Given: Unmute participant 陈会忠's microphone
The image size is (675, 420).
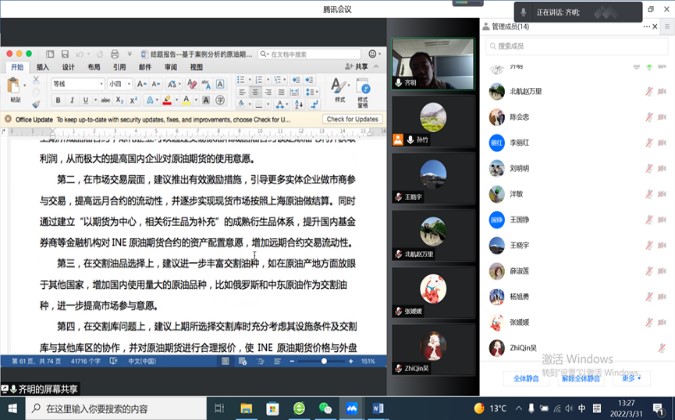Looking at the screenshot, I should [x=649, y=117].
